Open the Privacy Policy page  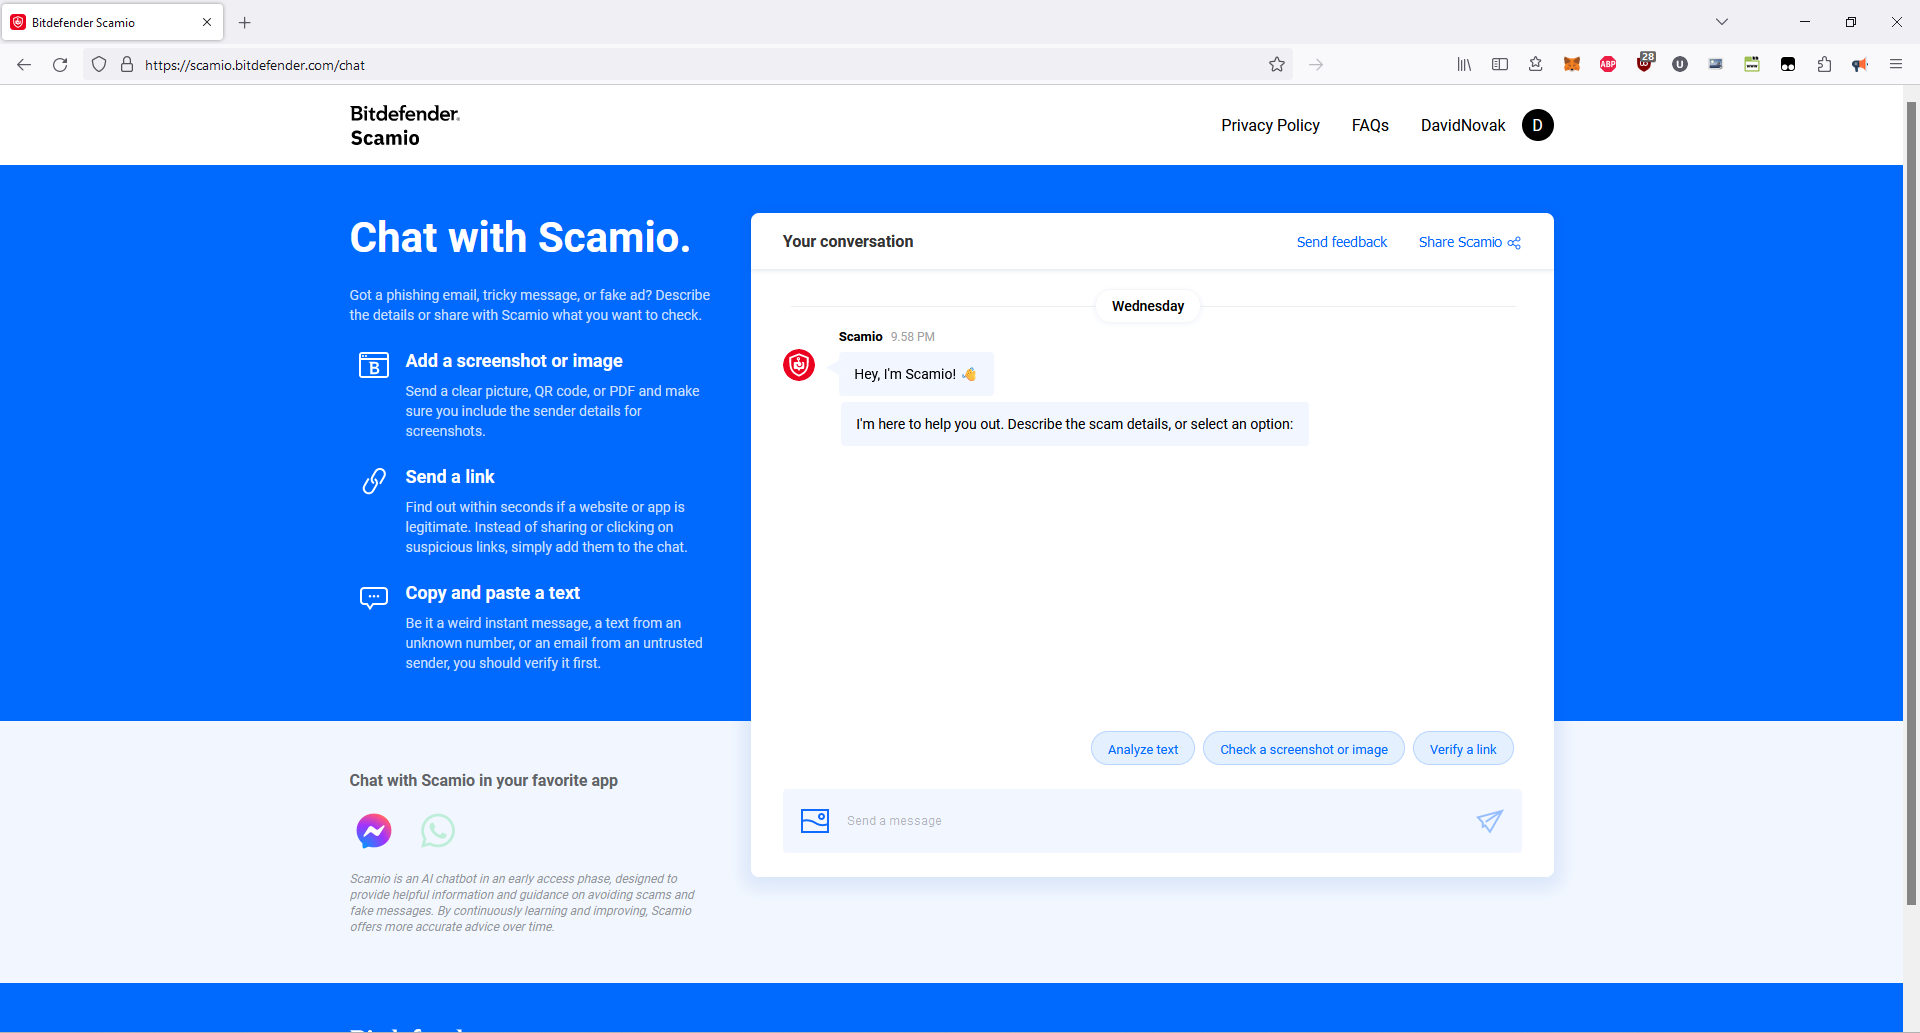pyautogui.click(x=1270, y=125)
